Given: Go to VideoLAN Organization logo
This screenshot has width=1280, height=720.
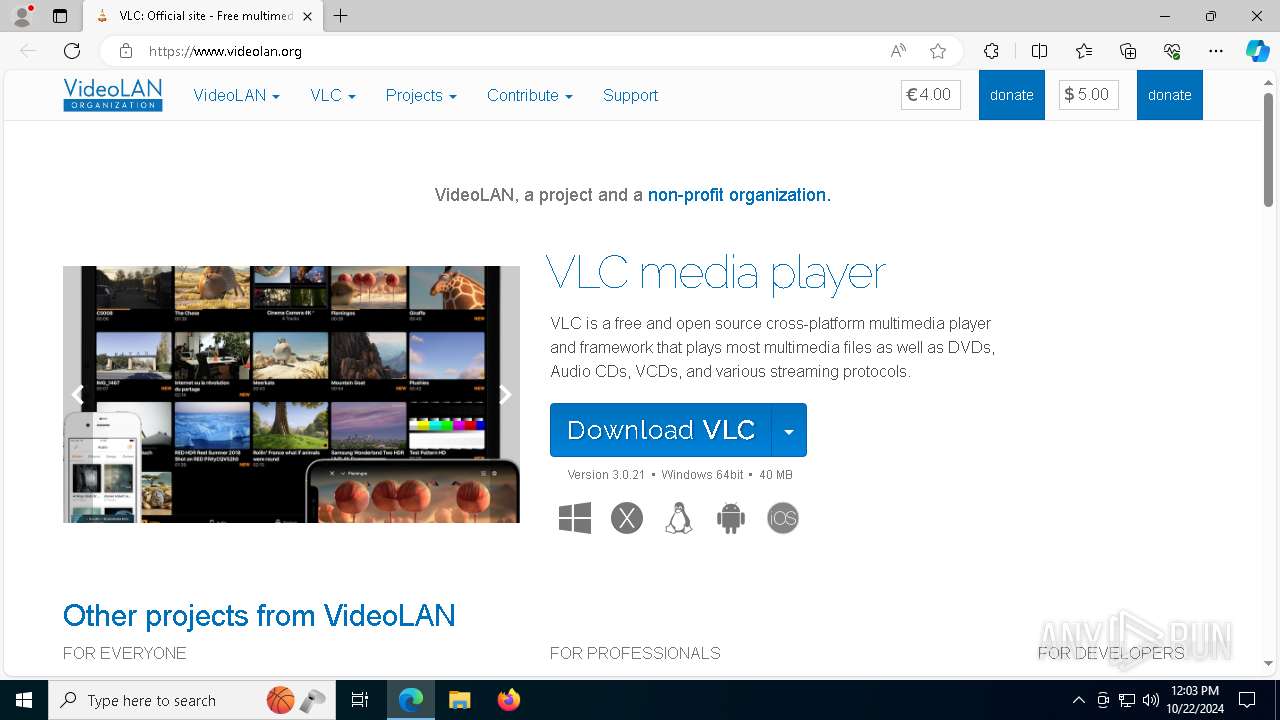Looking at the screenshot, I should coord(113,95).
